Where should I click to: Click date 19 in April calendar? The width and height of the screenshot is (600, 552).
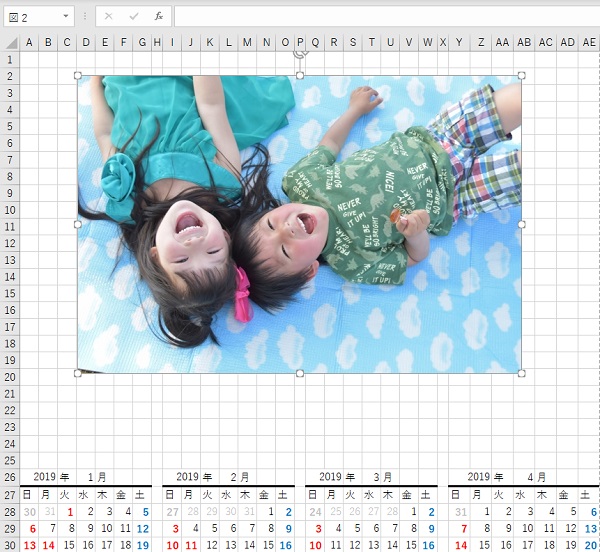click(x=571, y=545)
